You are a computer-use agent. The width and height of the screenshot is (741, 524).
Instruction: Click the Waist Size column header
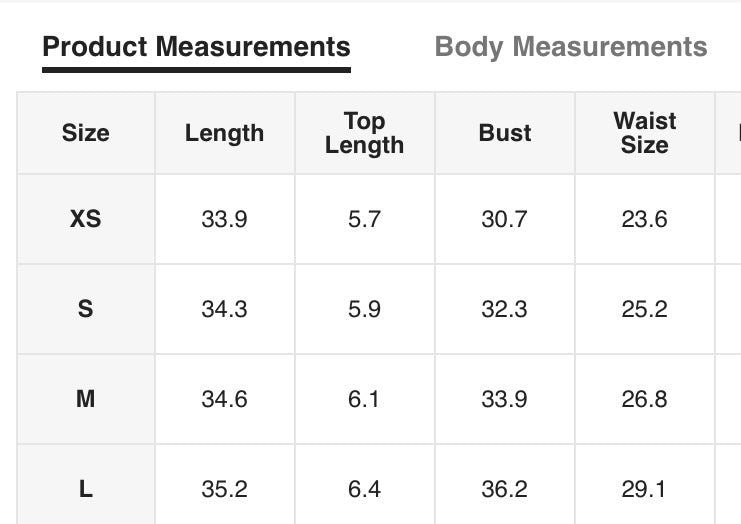point(645,133)
